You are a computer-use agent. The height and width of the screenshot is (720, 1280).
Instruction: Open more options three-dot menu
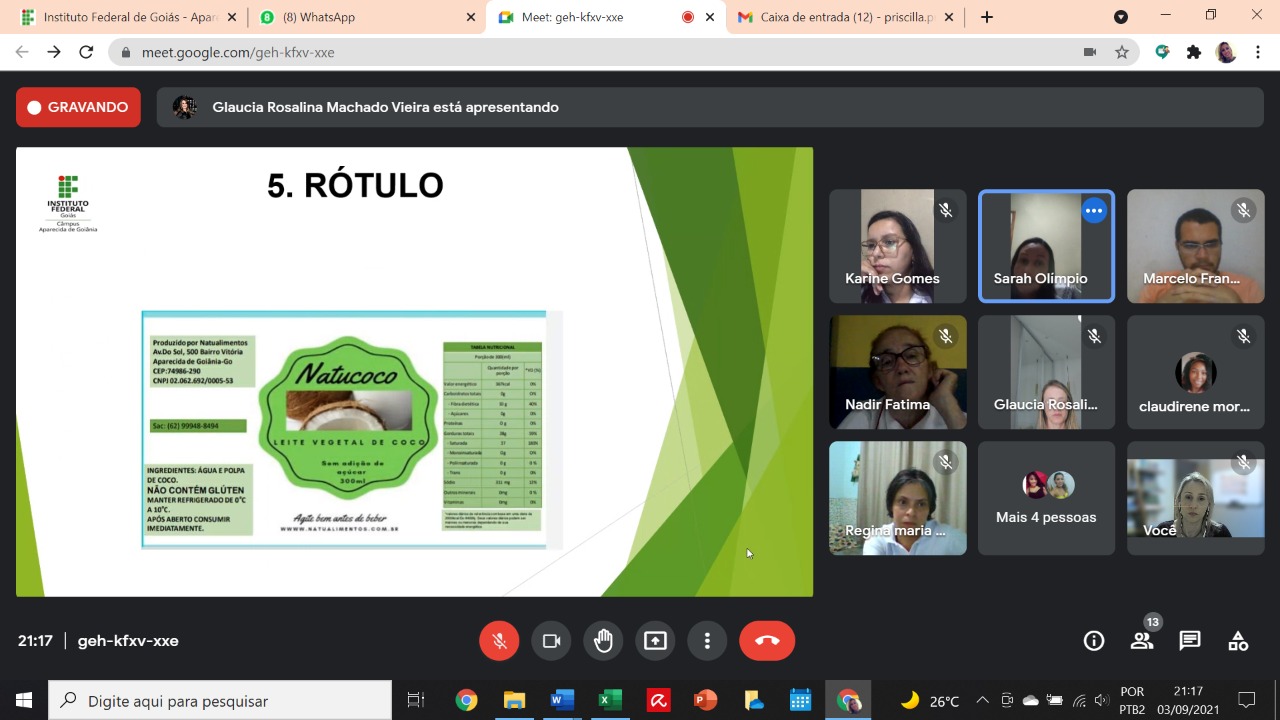click(707, 641)
